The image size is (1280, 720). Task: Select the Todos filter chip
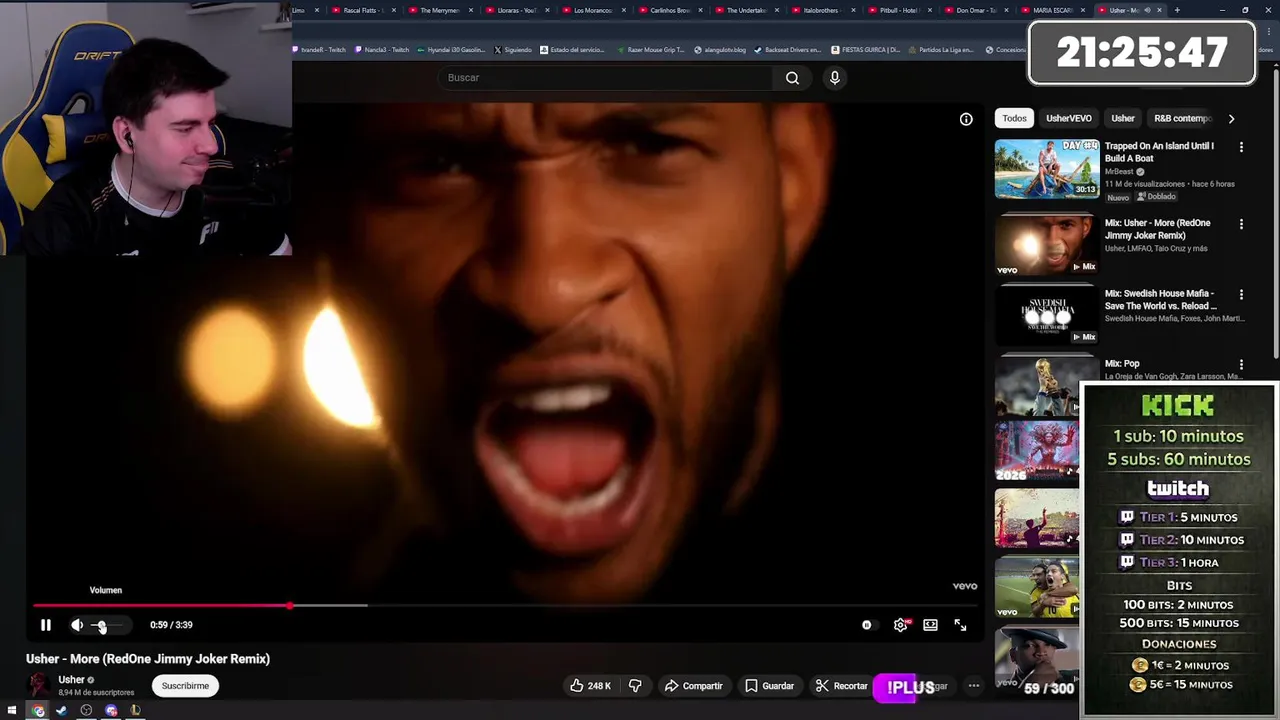(1014, 118)
